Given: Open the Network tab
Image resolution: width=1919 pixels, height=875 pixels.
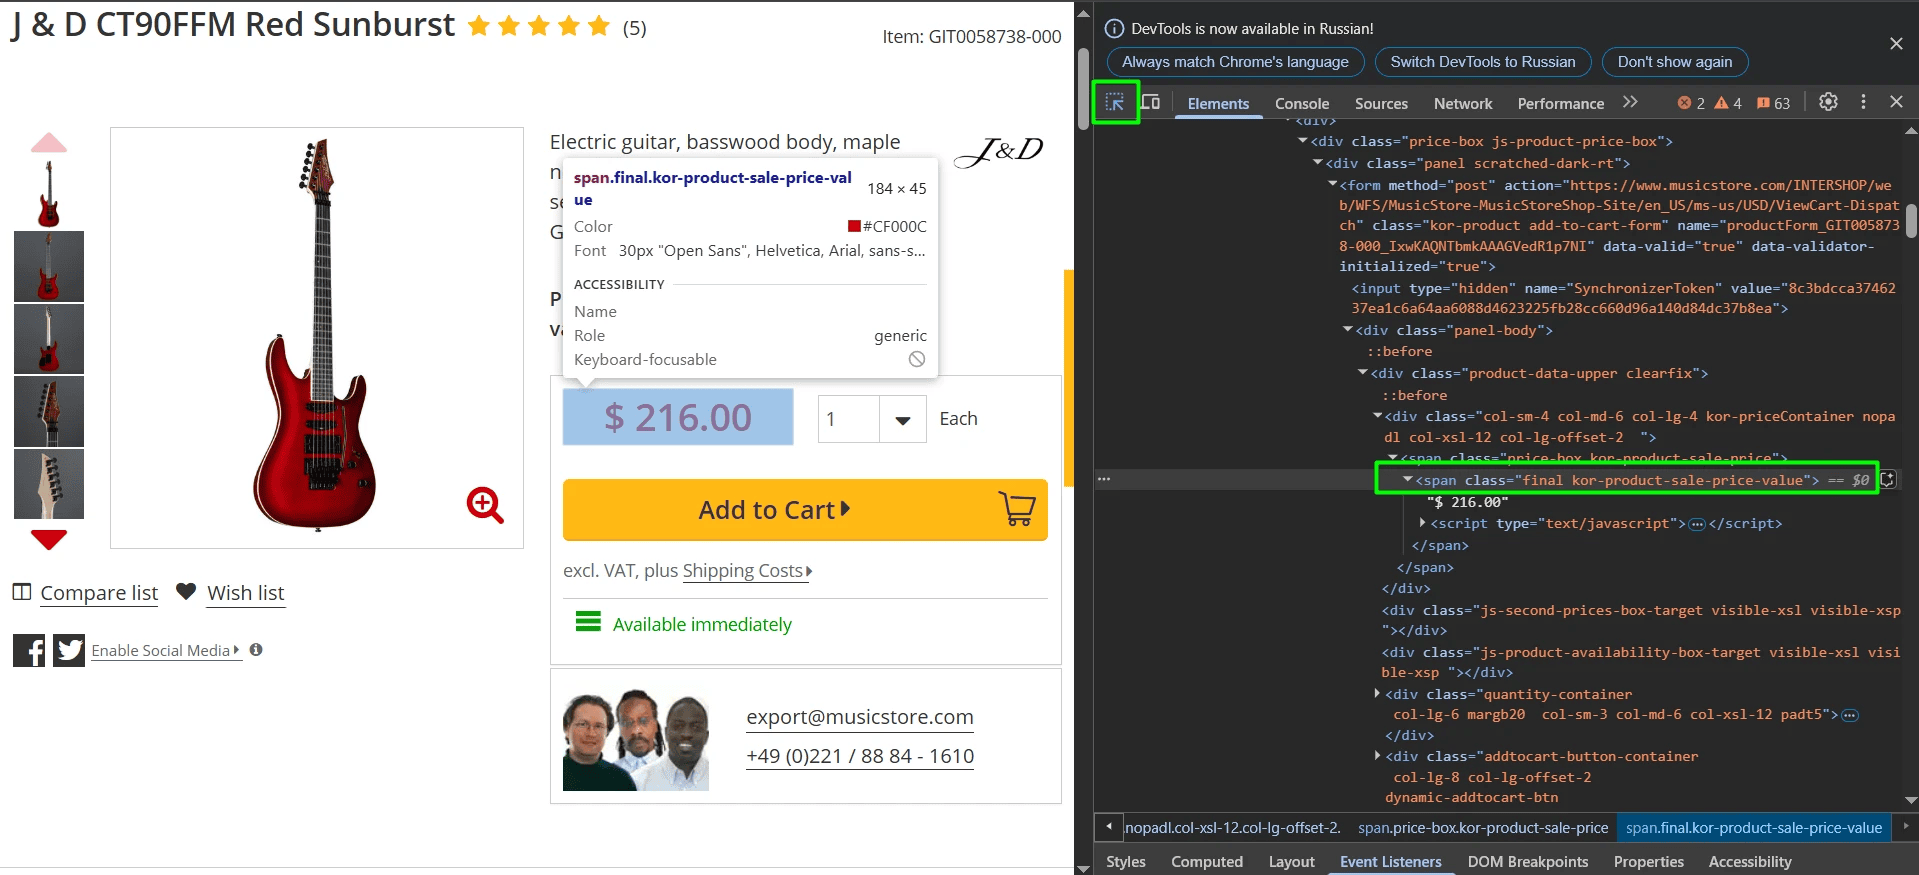Looking at the screenshot, I should click(1462, 103).
